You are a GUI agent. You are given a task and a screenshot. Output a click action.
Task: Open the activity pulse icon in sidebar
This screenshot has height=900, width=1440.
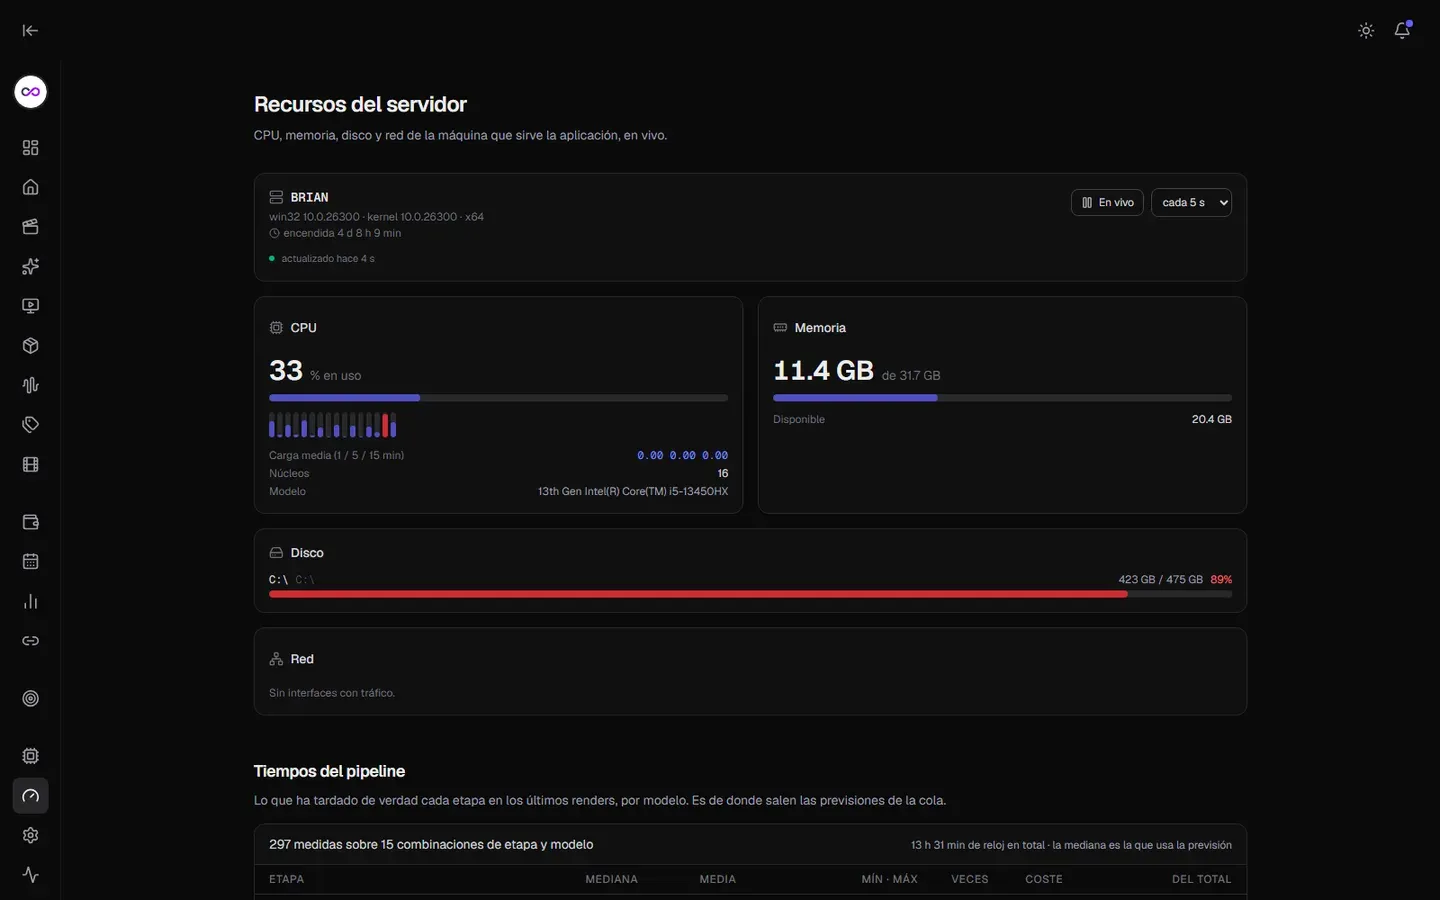click(x=31, y=875)
